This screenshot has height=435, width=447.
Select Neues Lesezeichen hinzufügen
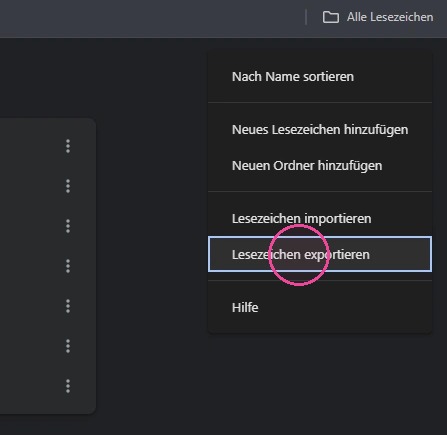(x=320, y=130)
